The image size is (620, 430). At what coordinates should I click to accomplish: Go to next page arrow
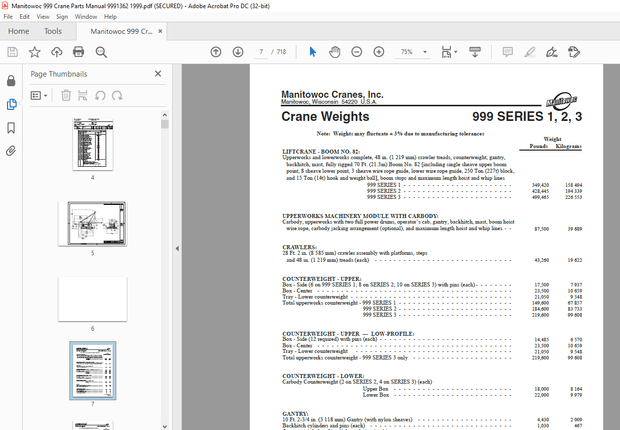[x=238, y=52]
